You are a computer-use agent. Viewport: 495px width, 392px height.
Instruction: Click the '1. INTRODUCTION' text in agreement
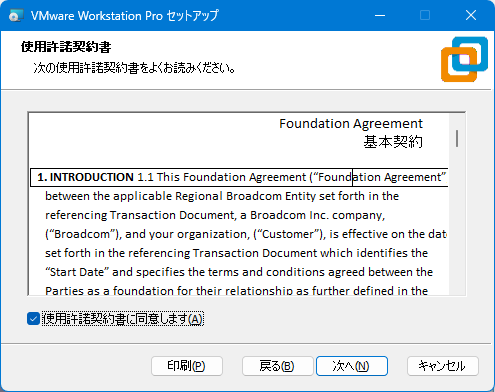(x=85, y=177)
